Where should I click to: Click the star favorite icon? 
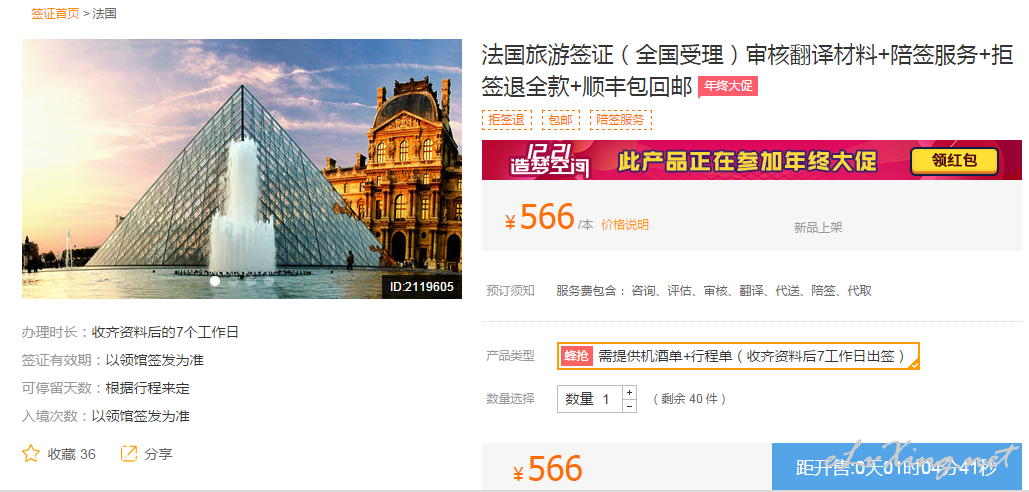click(x=31, y=453)
